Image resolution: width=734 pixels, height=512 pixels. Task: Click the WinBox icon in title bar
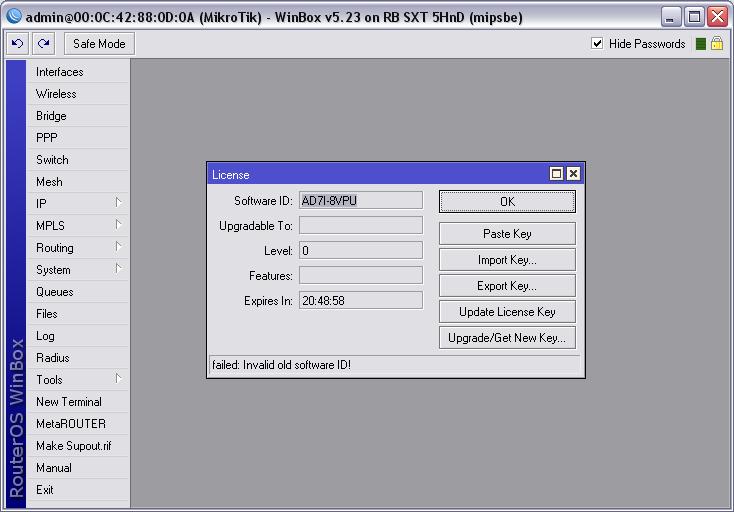click(14, 16)
